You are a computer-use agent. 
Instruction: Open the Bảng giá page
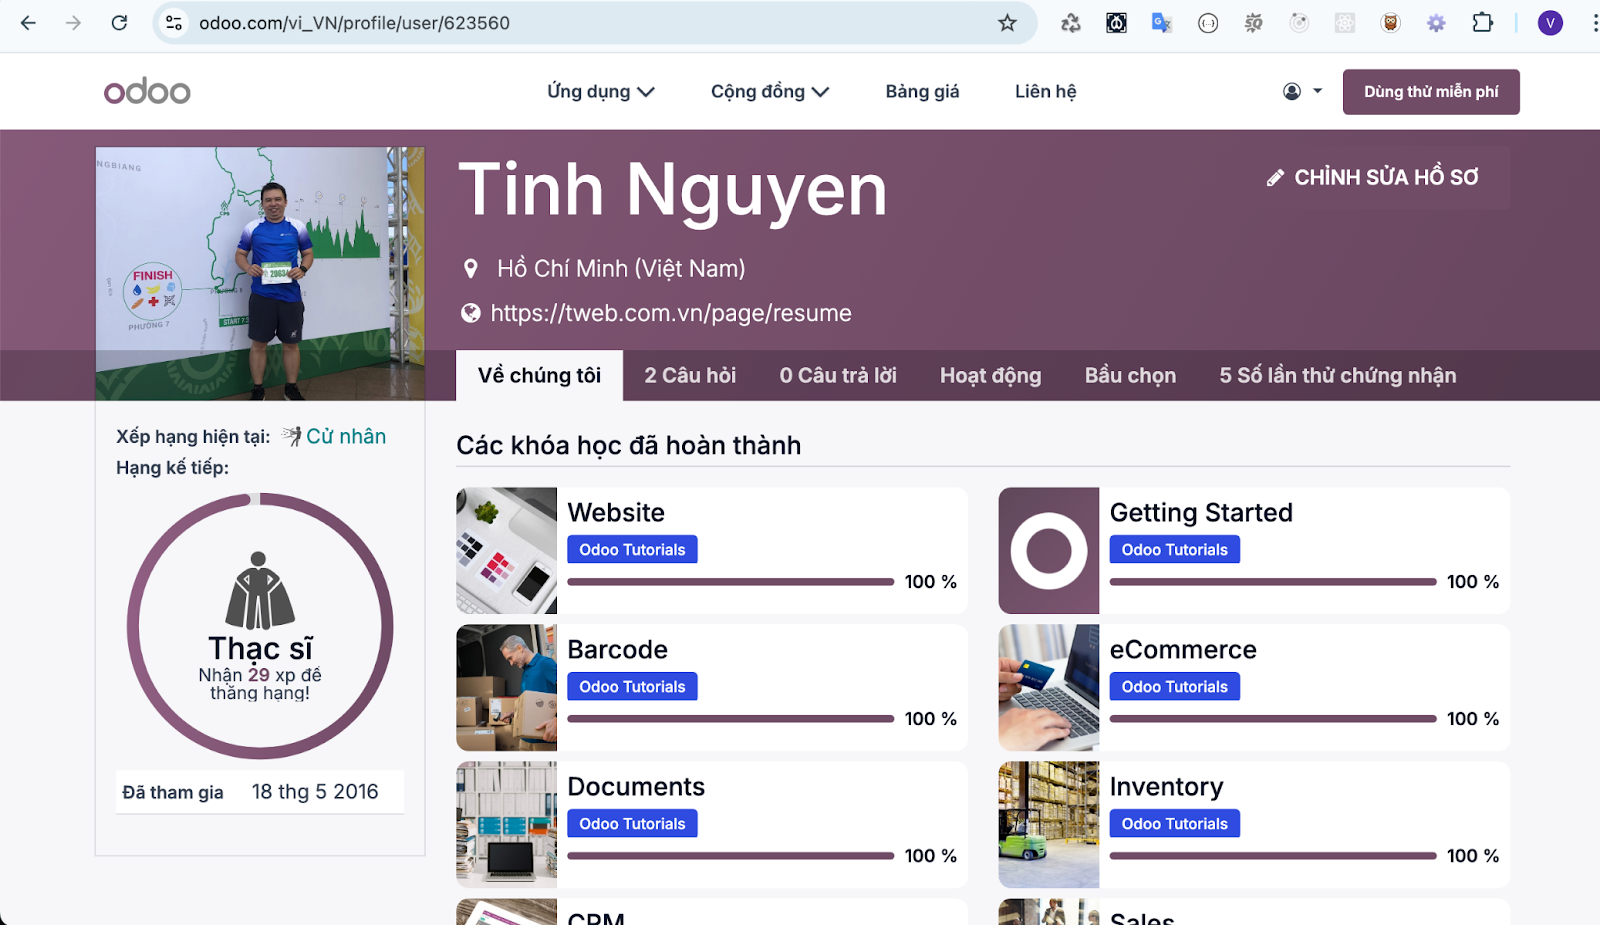click(x=922, y=91)
